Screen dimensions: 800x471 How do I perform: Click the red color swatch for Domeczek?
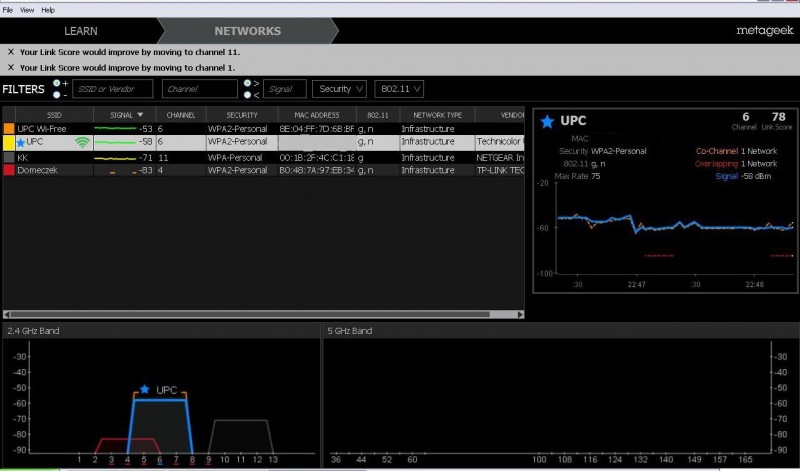[9, 171]
